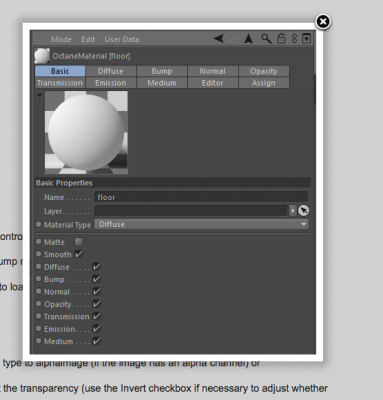Click the animation dot beside Medium checkbox
Viewport: 383px width, 400px height.
(39, 341)
